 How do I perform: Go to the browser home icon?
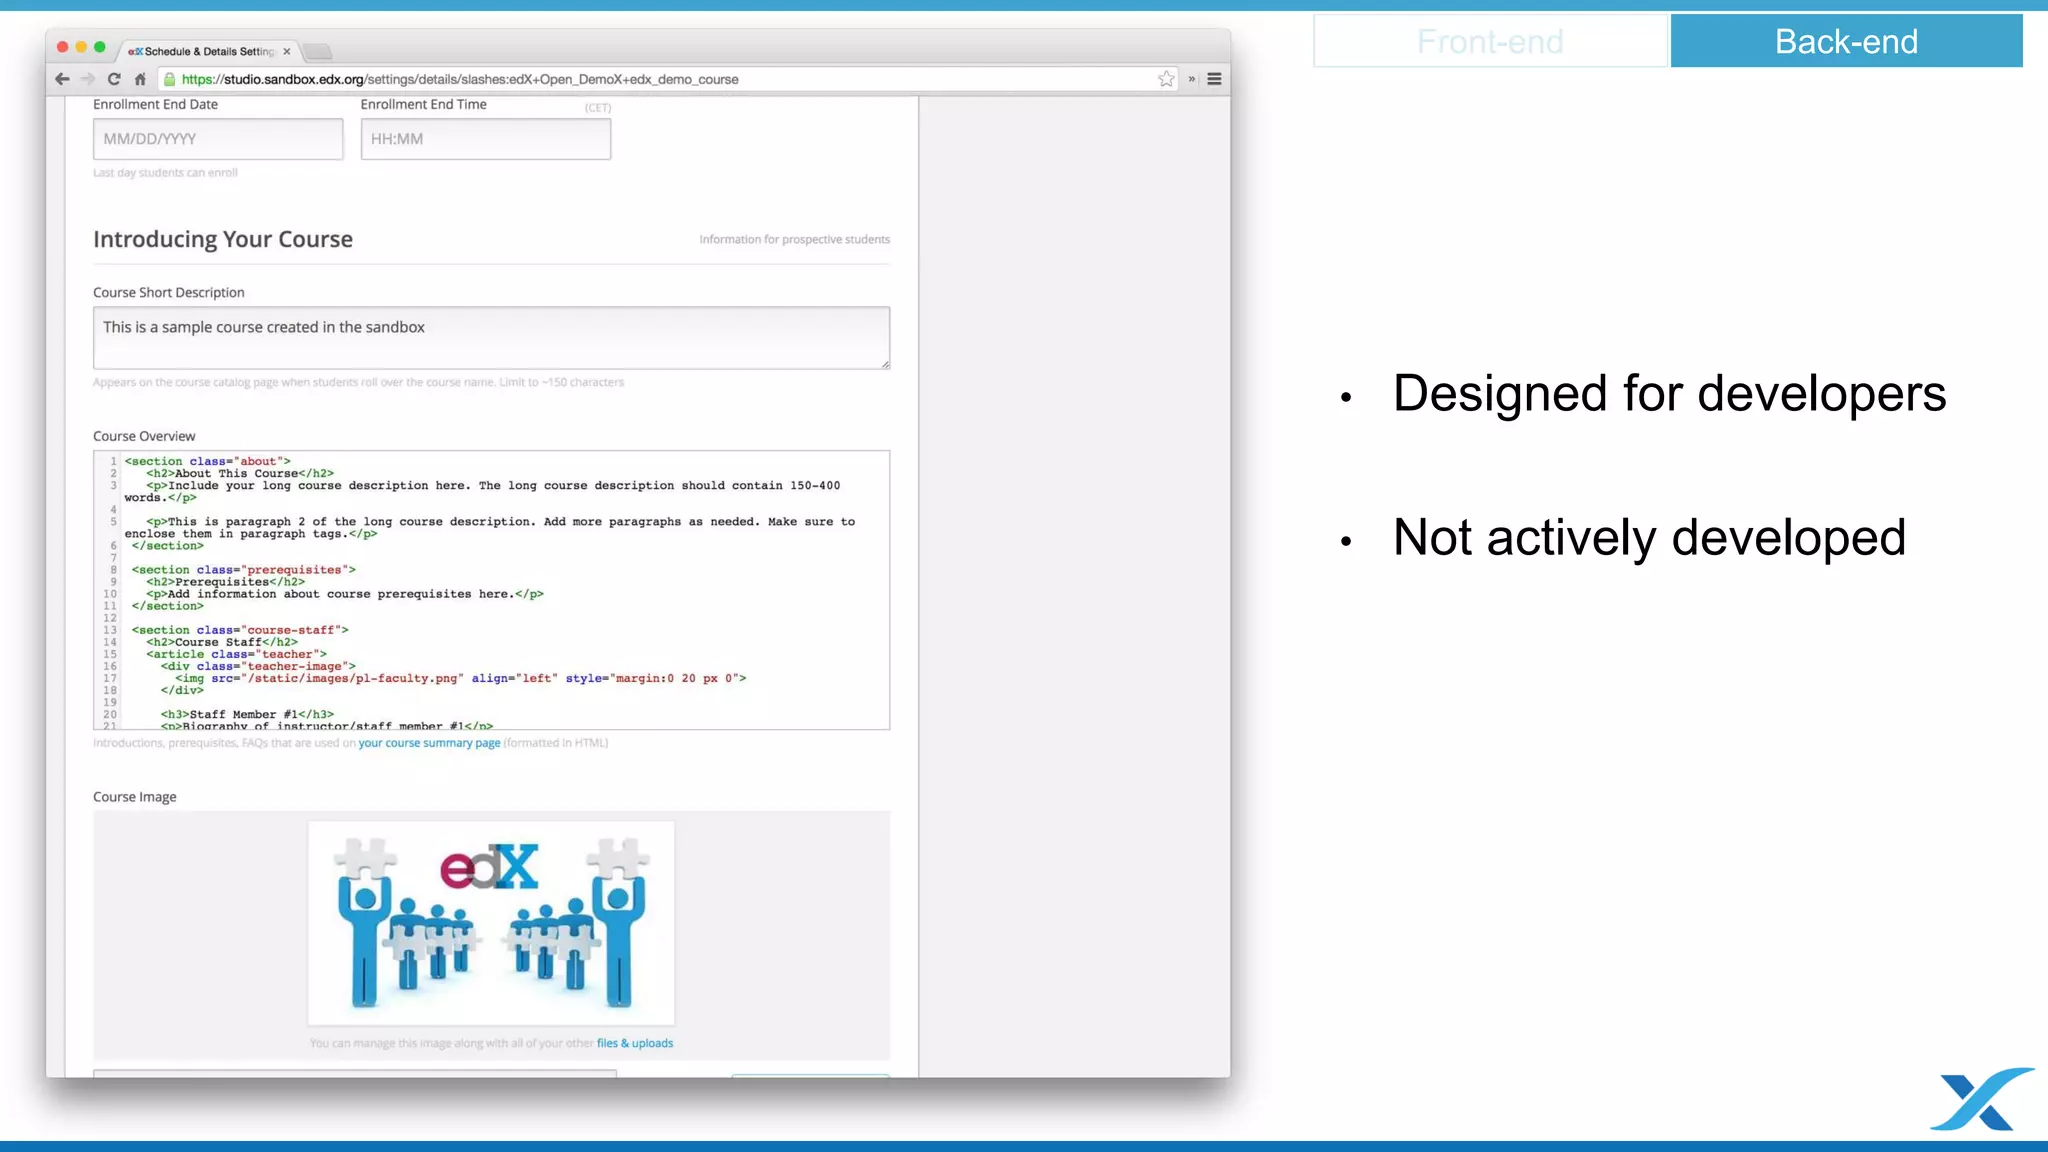tap(140, 79)
